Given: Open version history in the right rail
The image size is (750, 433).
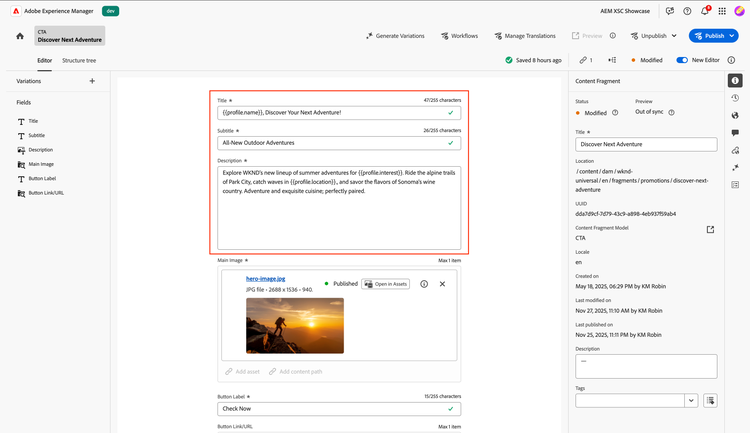Looking at the screenshot, I should tap(735, 98).
